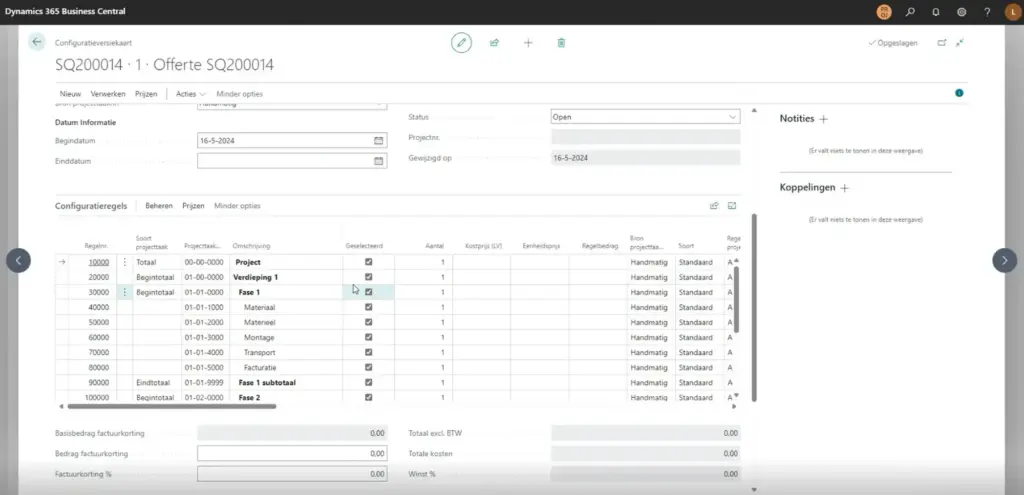
Task: Click the trash delete icon
Action: (561, 43)
